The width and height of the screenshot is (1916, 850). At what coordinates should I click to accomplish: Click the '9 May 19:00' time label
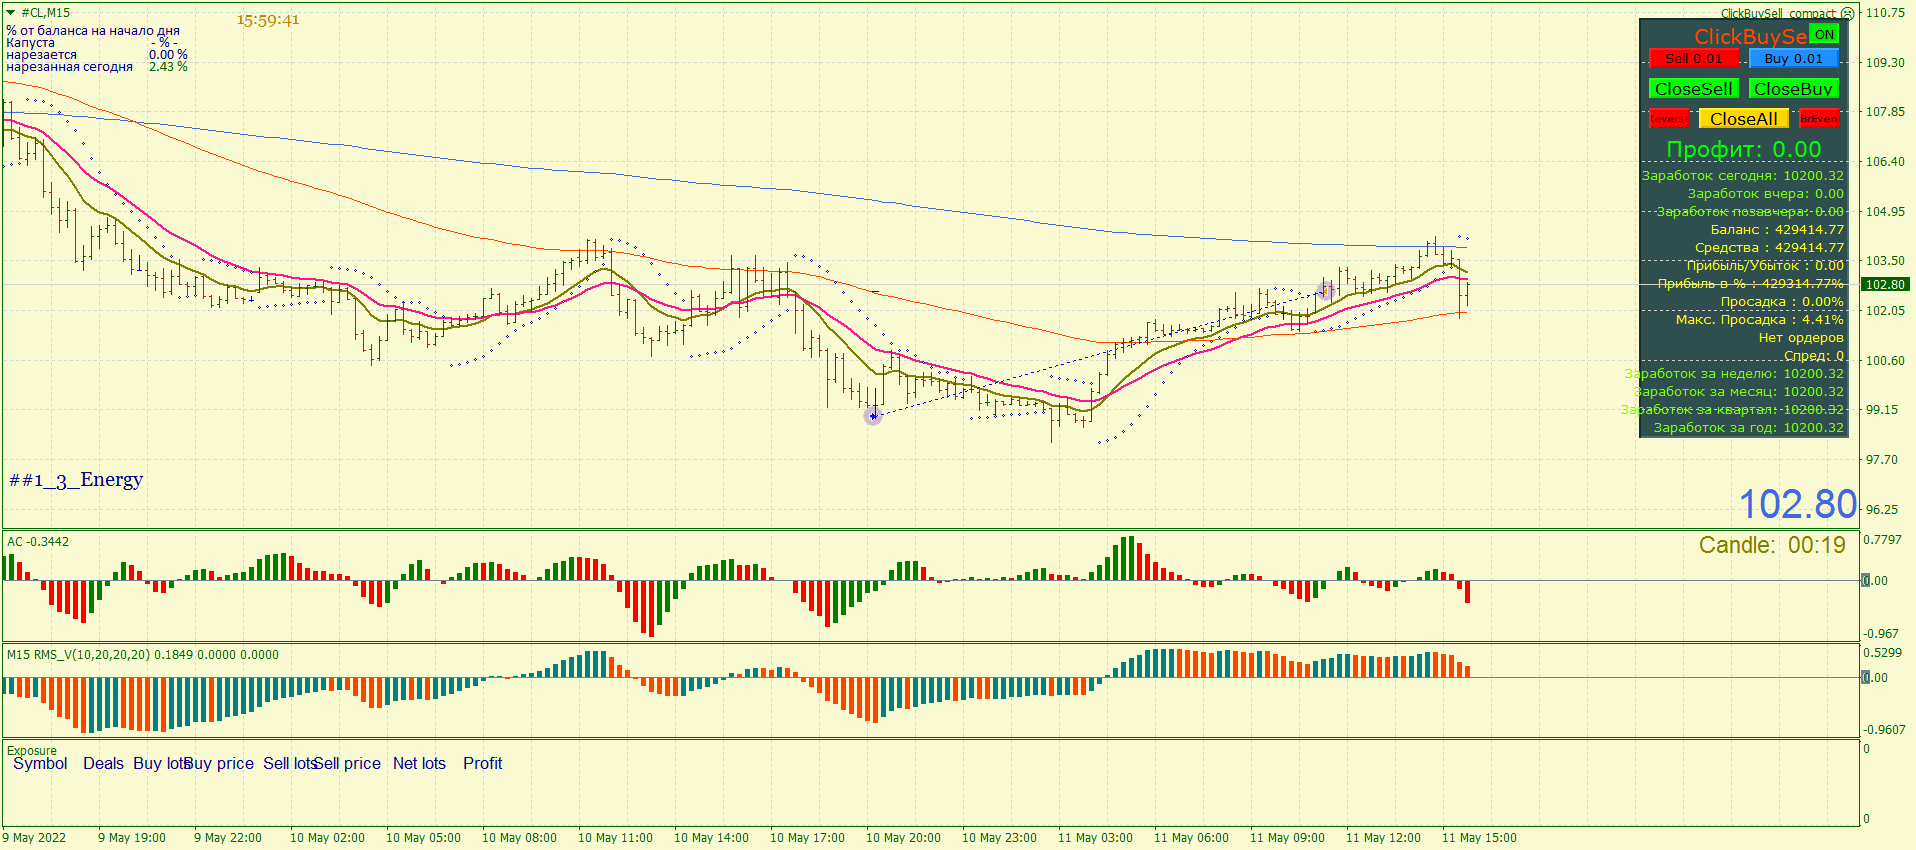click(x=132, y=838)
